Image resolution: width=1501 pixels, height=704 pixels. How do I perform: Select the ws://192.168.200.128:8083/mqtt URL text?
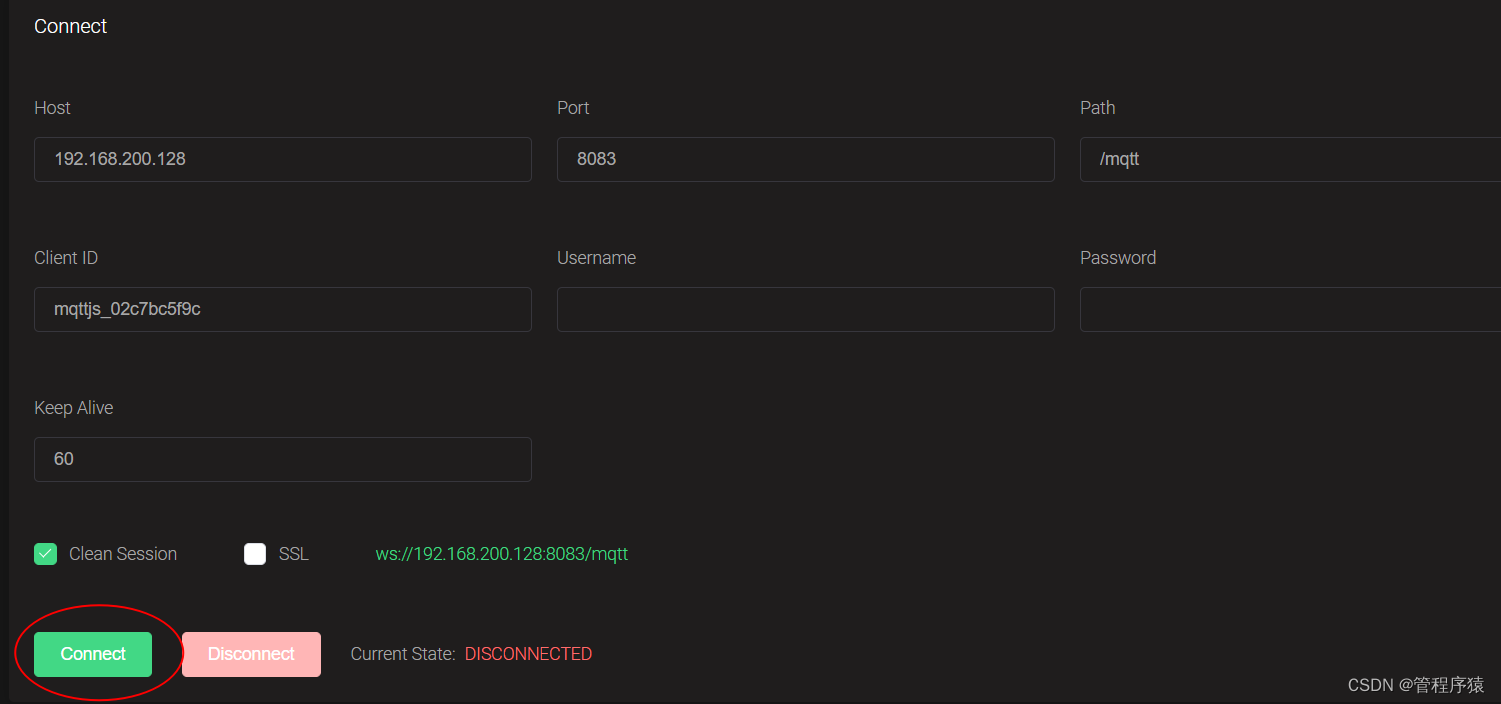click(502, 554)
